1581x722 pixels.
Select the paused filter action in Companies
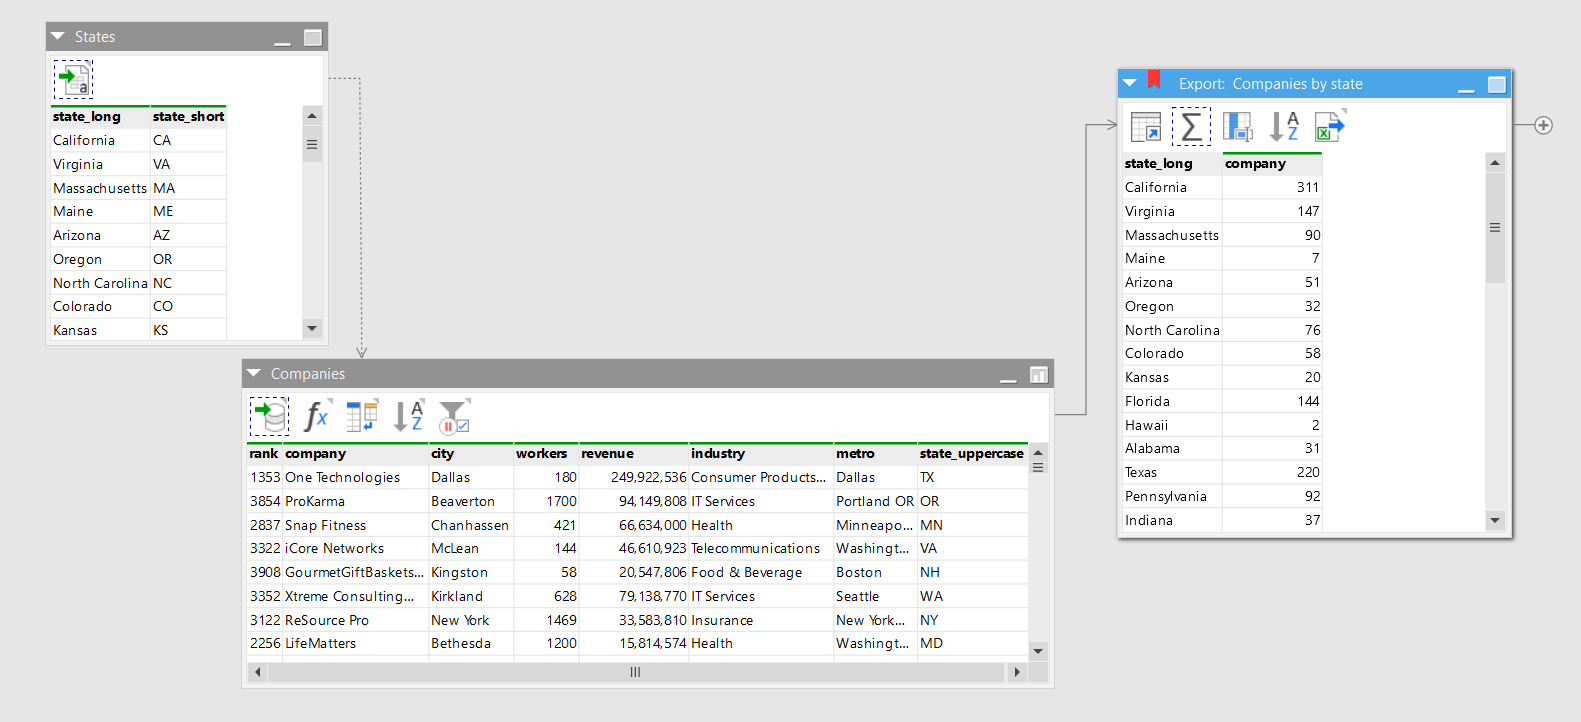click(x=454, y=416)
